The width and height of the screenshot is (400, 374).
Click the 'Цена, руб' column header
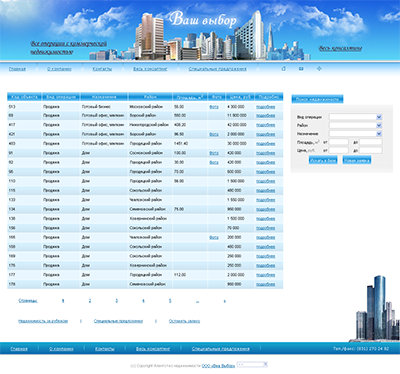(x=240, y=97)
